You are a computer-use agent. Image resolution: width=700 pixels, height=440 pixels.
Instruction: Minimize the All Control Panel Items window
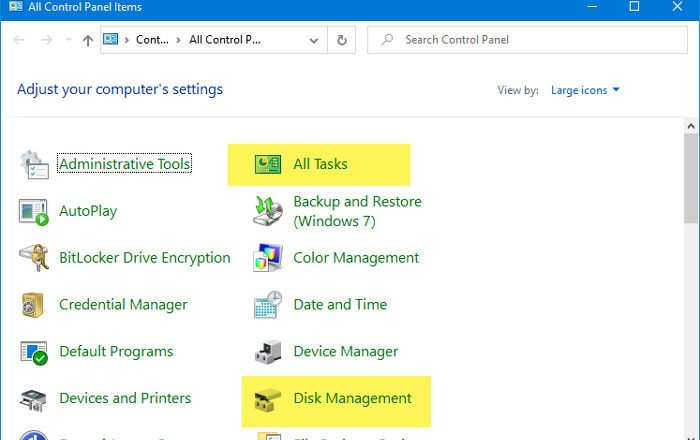592,7
